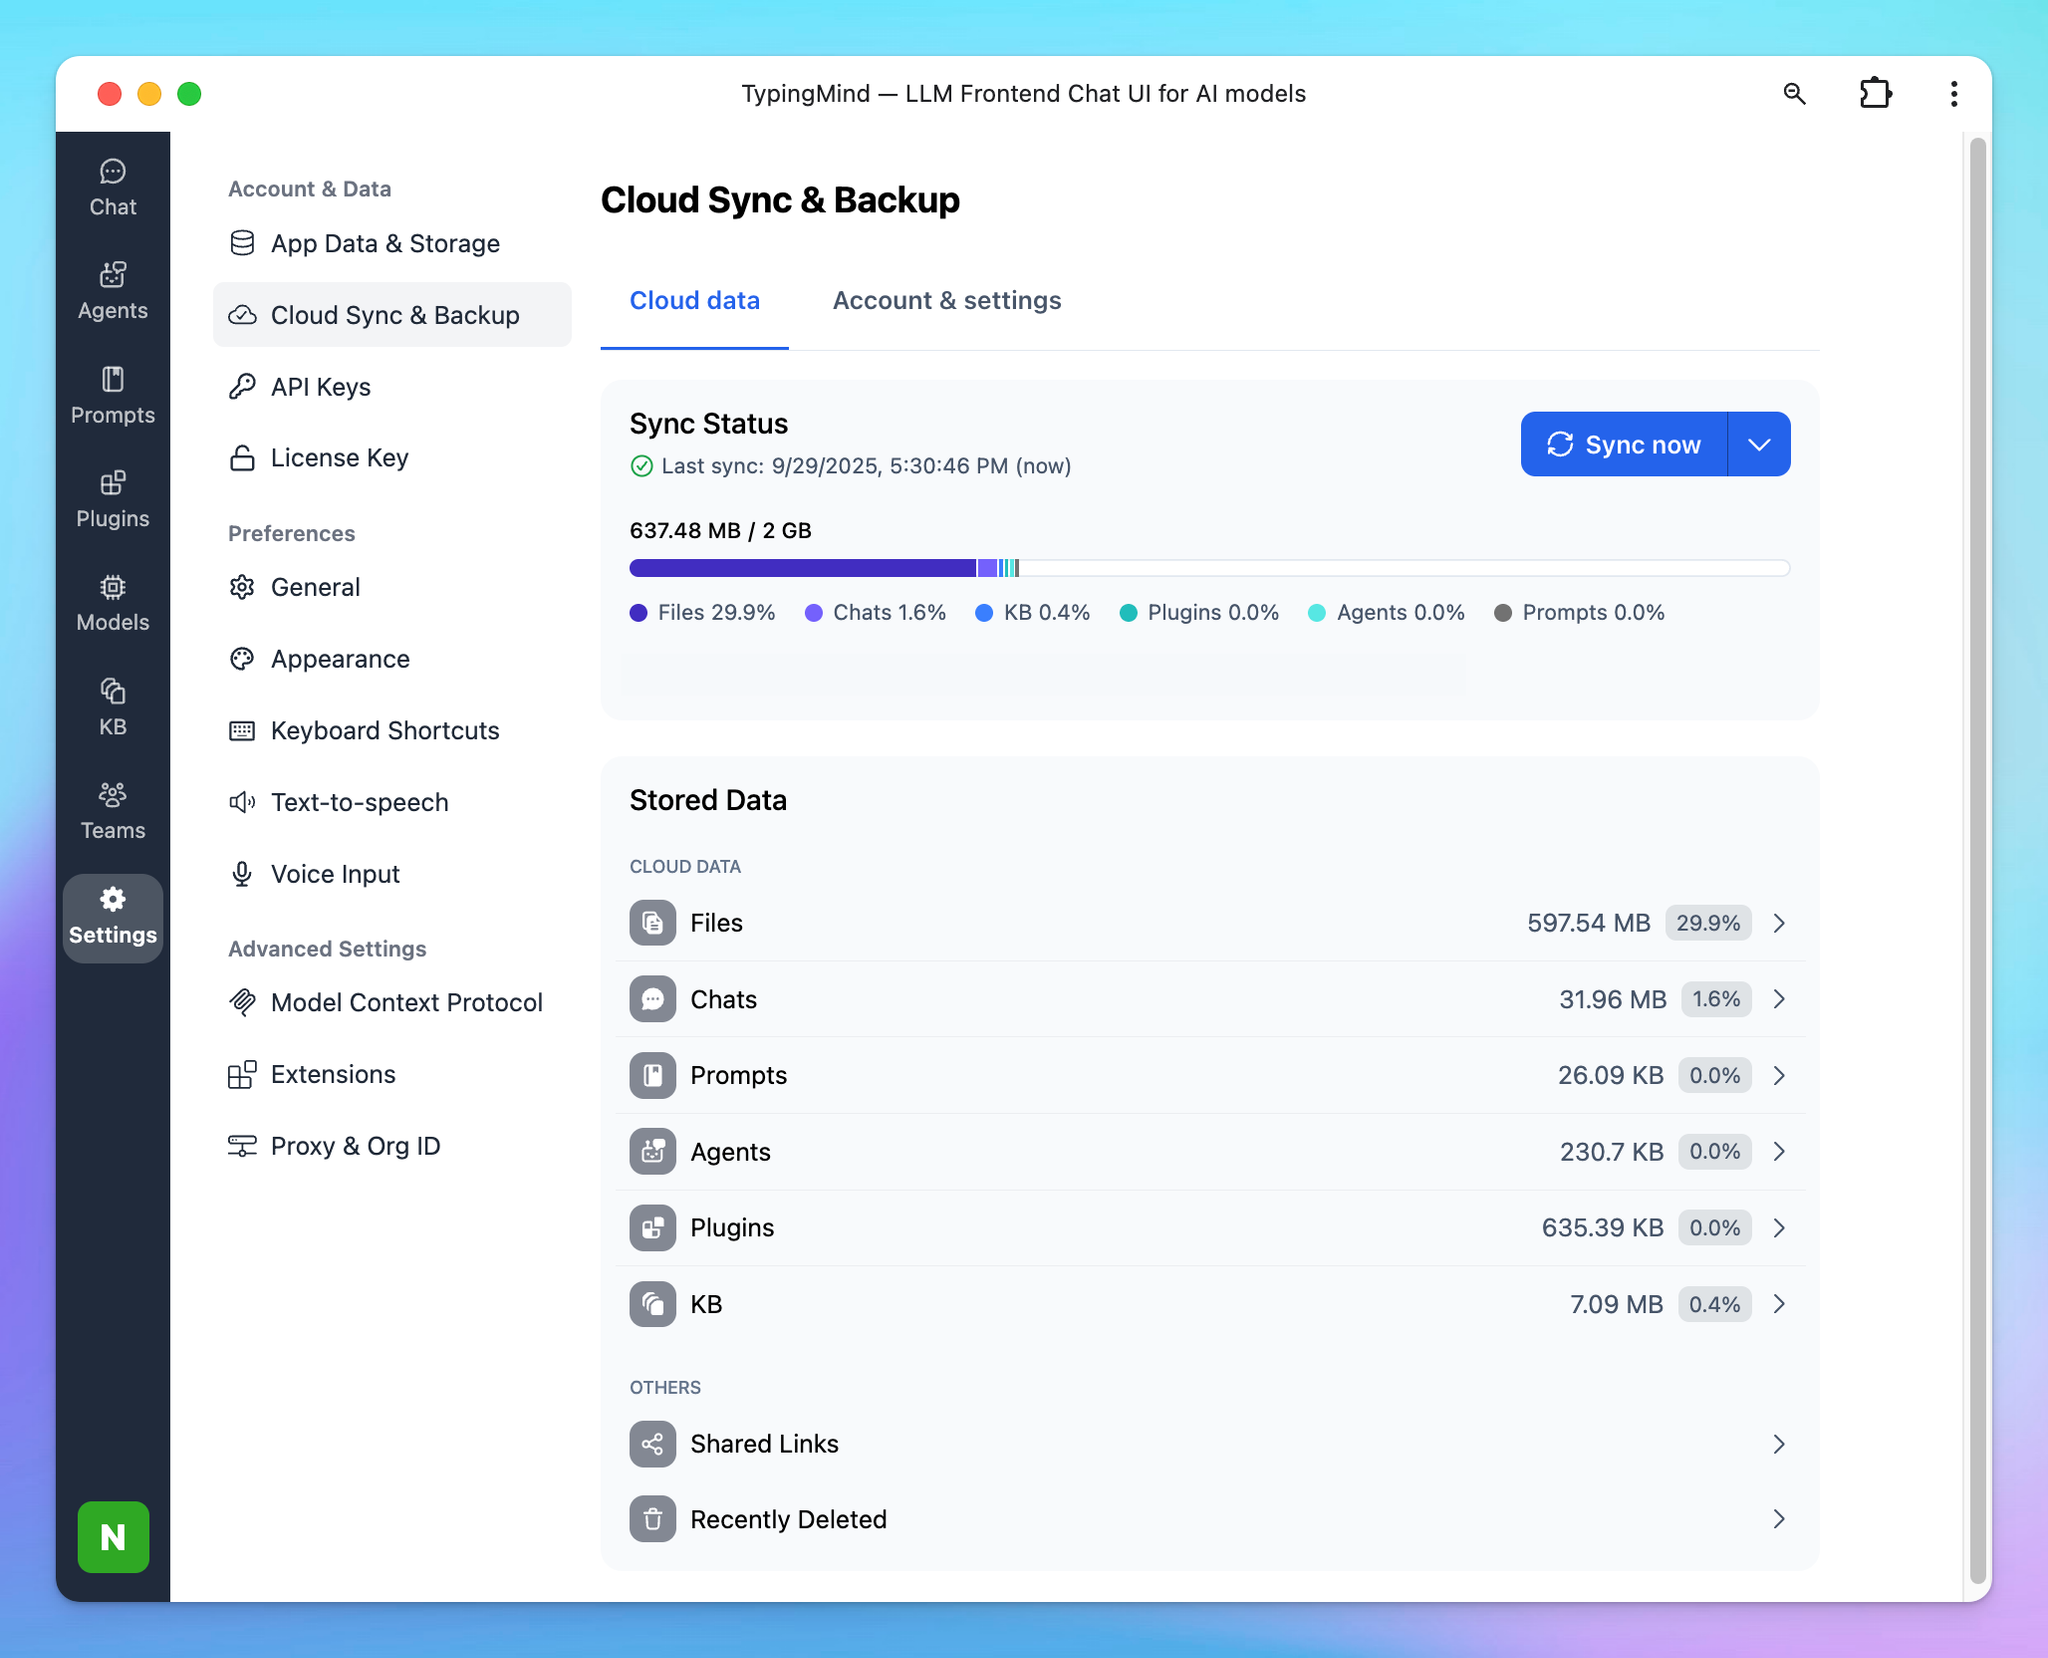This screenshot has width=2048, height=1658.
Task: Open the Teams panel
Action: tap(112, 809)
